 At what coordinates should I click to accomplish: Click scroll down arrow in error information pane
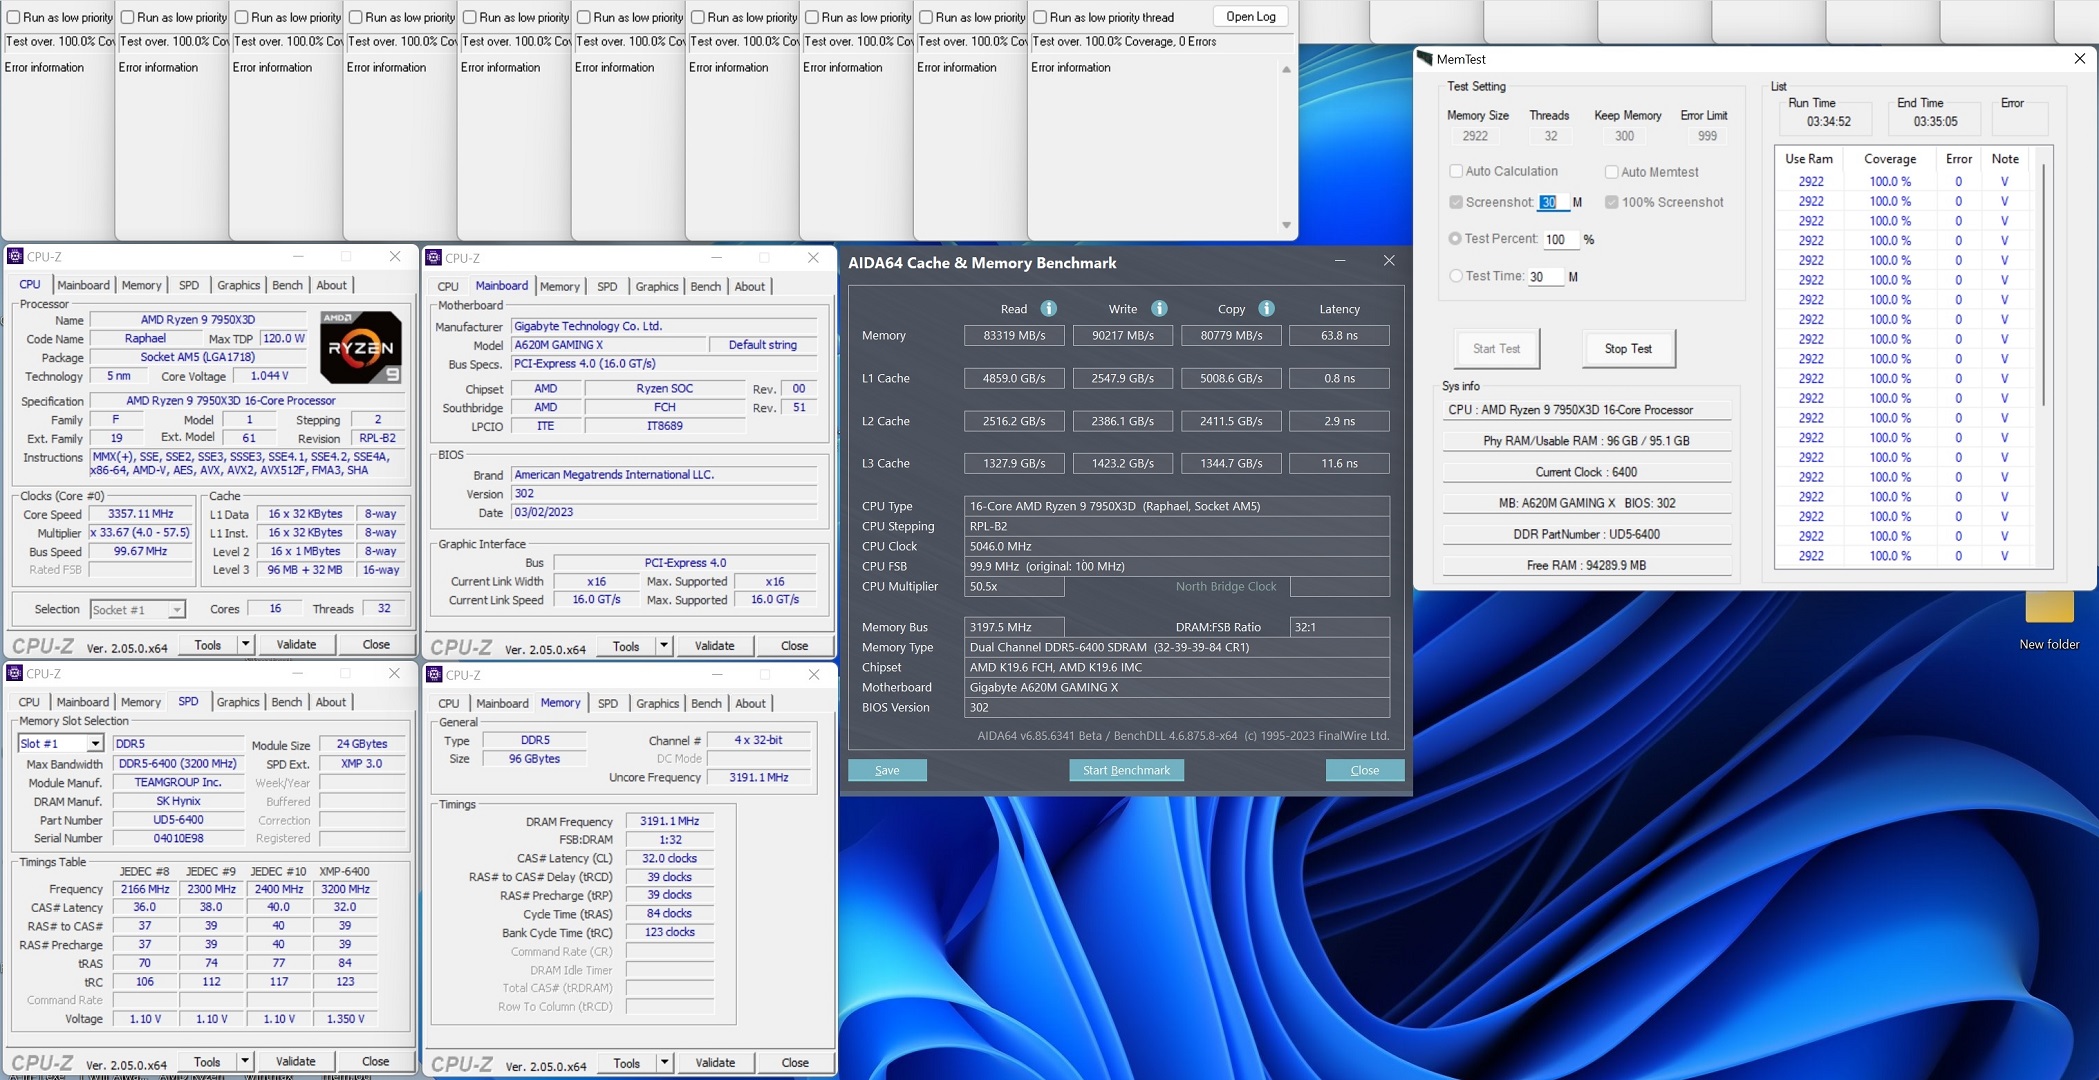click(1286, 225)
